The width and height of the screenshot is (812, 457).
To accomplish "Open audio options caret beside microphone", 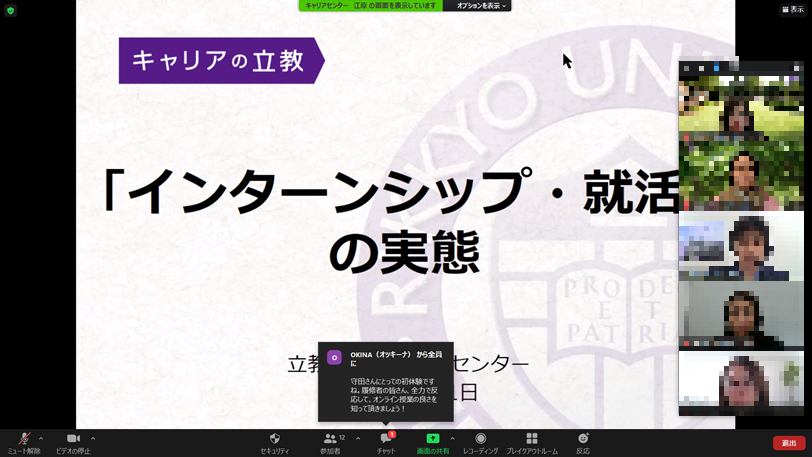I will pos(41,439).
